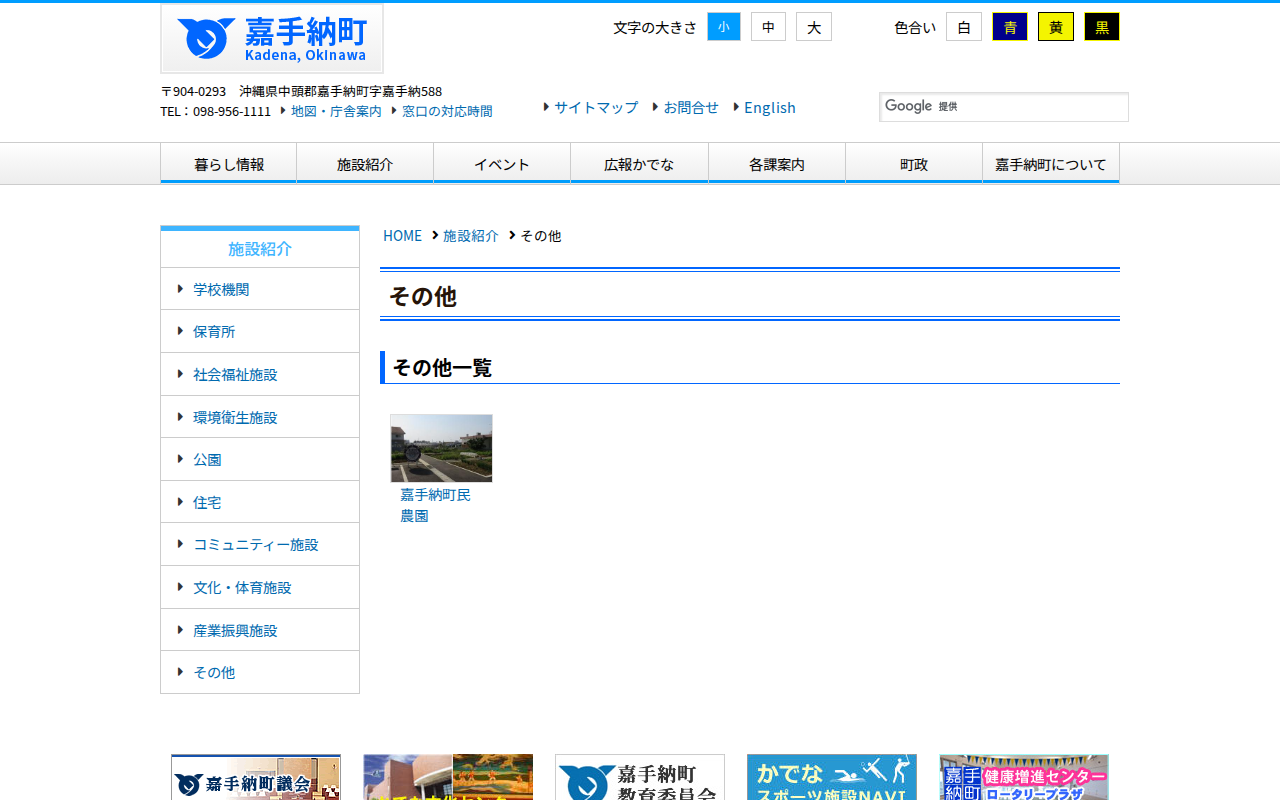Click the Kadena town logo
This screenshot has width=1280, height=800.
pos(271,39)
